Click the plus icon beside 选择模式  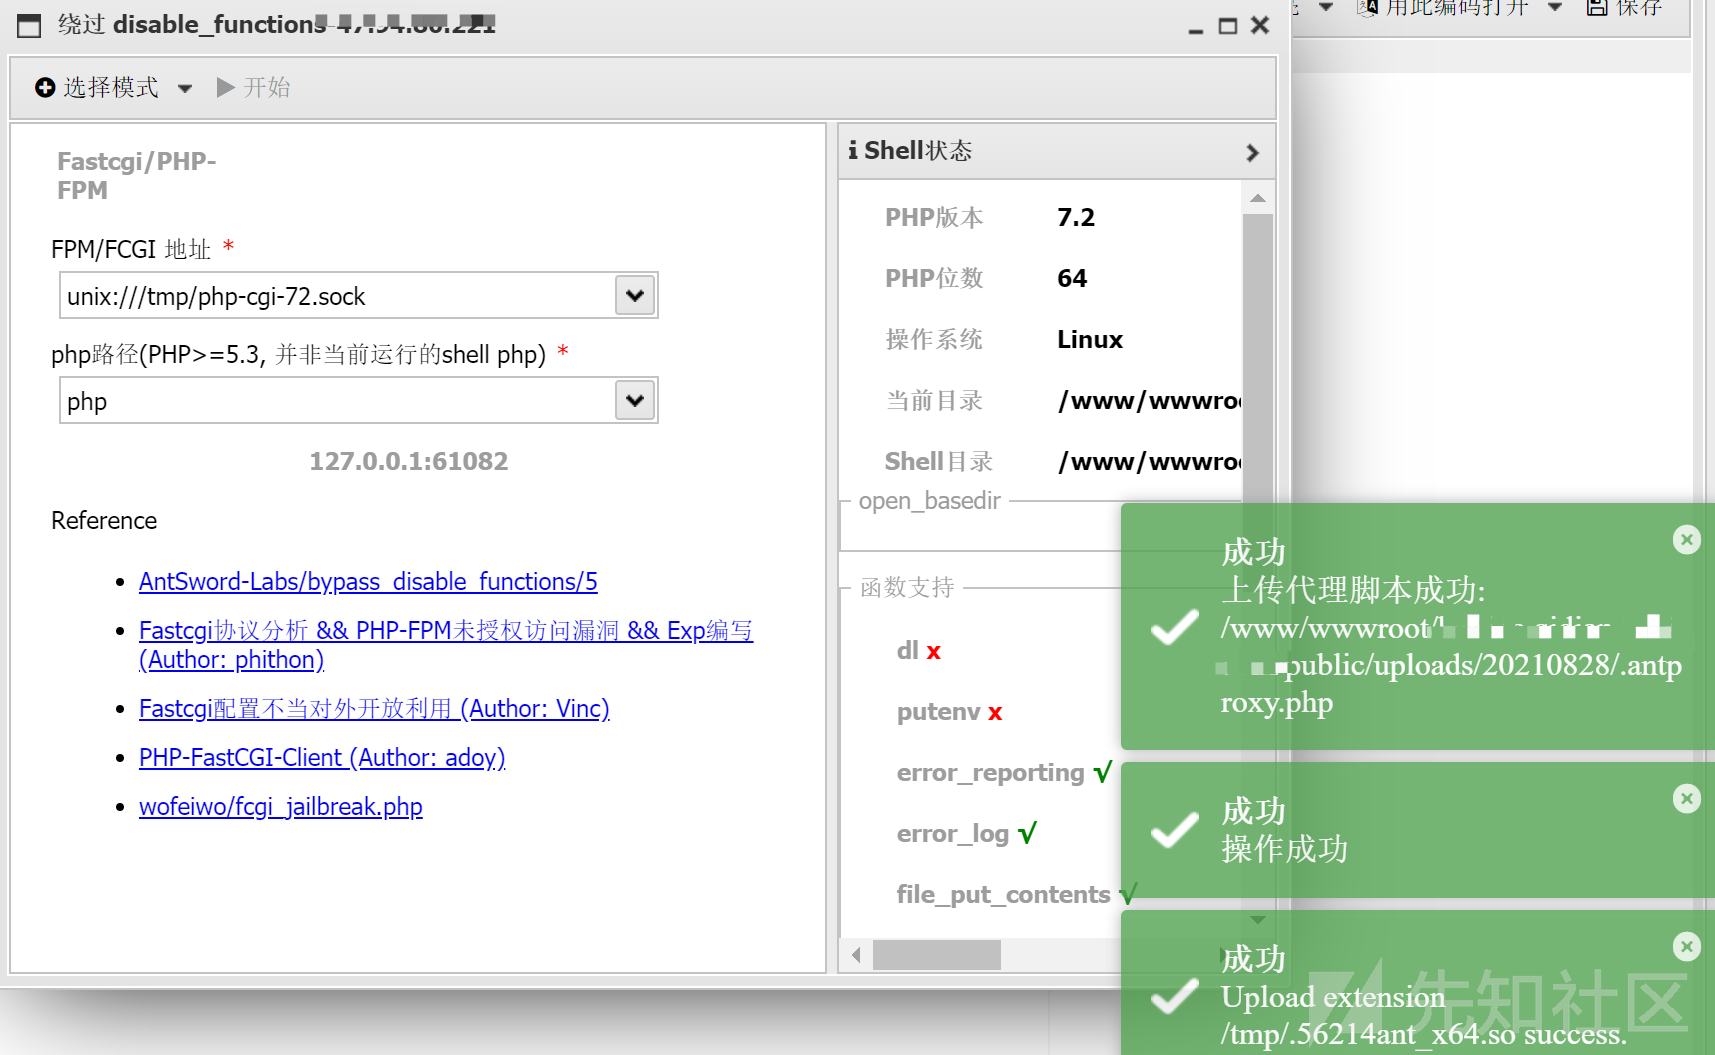click(x=45, y=88)
